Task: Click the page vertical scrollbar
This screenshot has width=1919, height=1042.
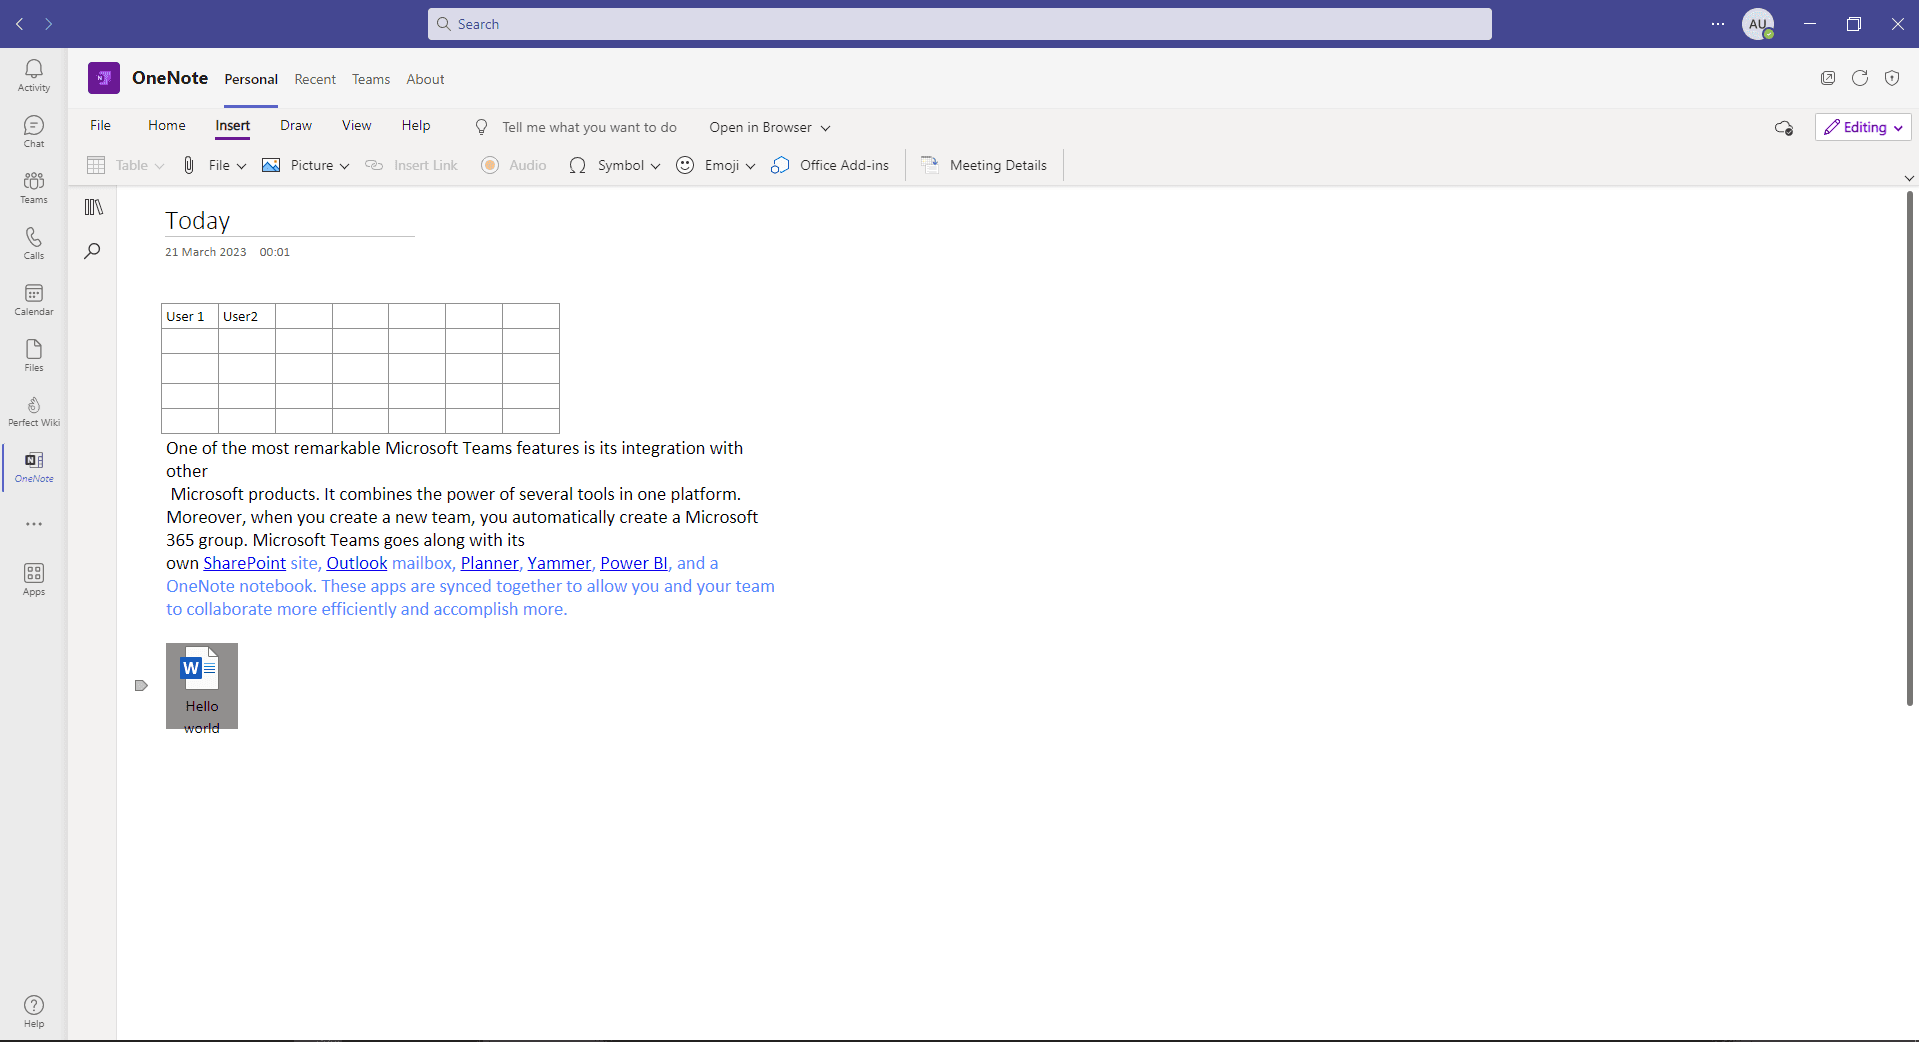Action: (x=1909, y=448)
